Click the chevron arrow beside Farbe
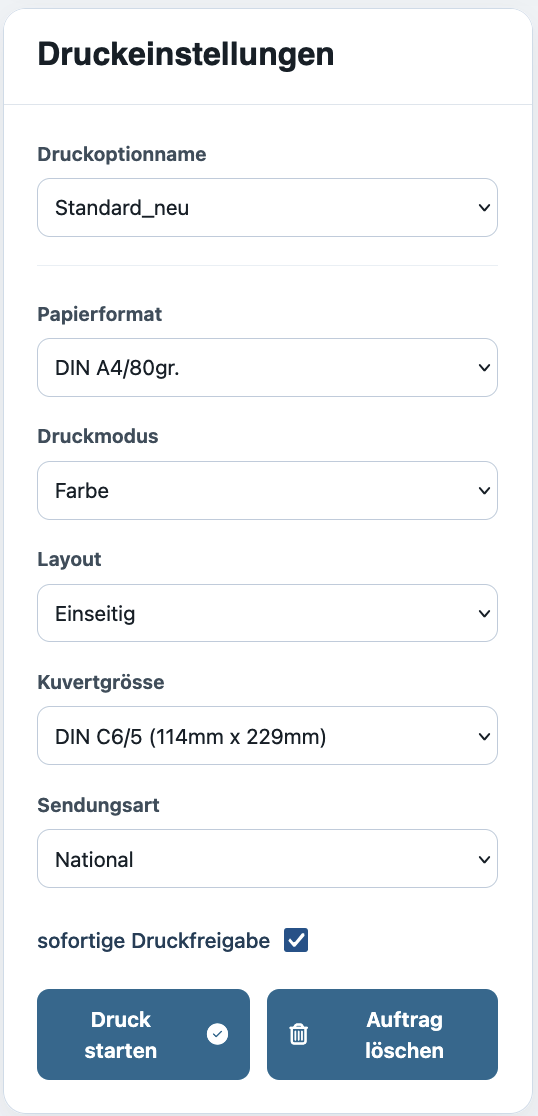Viewport: 538px width, 1116px height. (484, 490)
